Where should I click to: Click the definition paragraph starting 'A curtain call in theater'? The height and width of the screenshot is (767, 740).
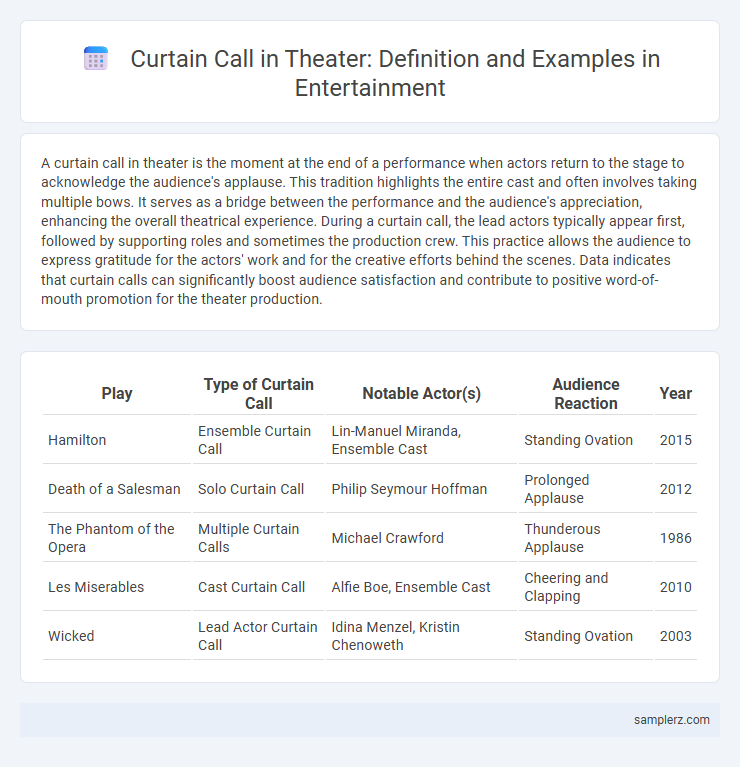point(369,231)
